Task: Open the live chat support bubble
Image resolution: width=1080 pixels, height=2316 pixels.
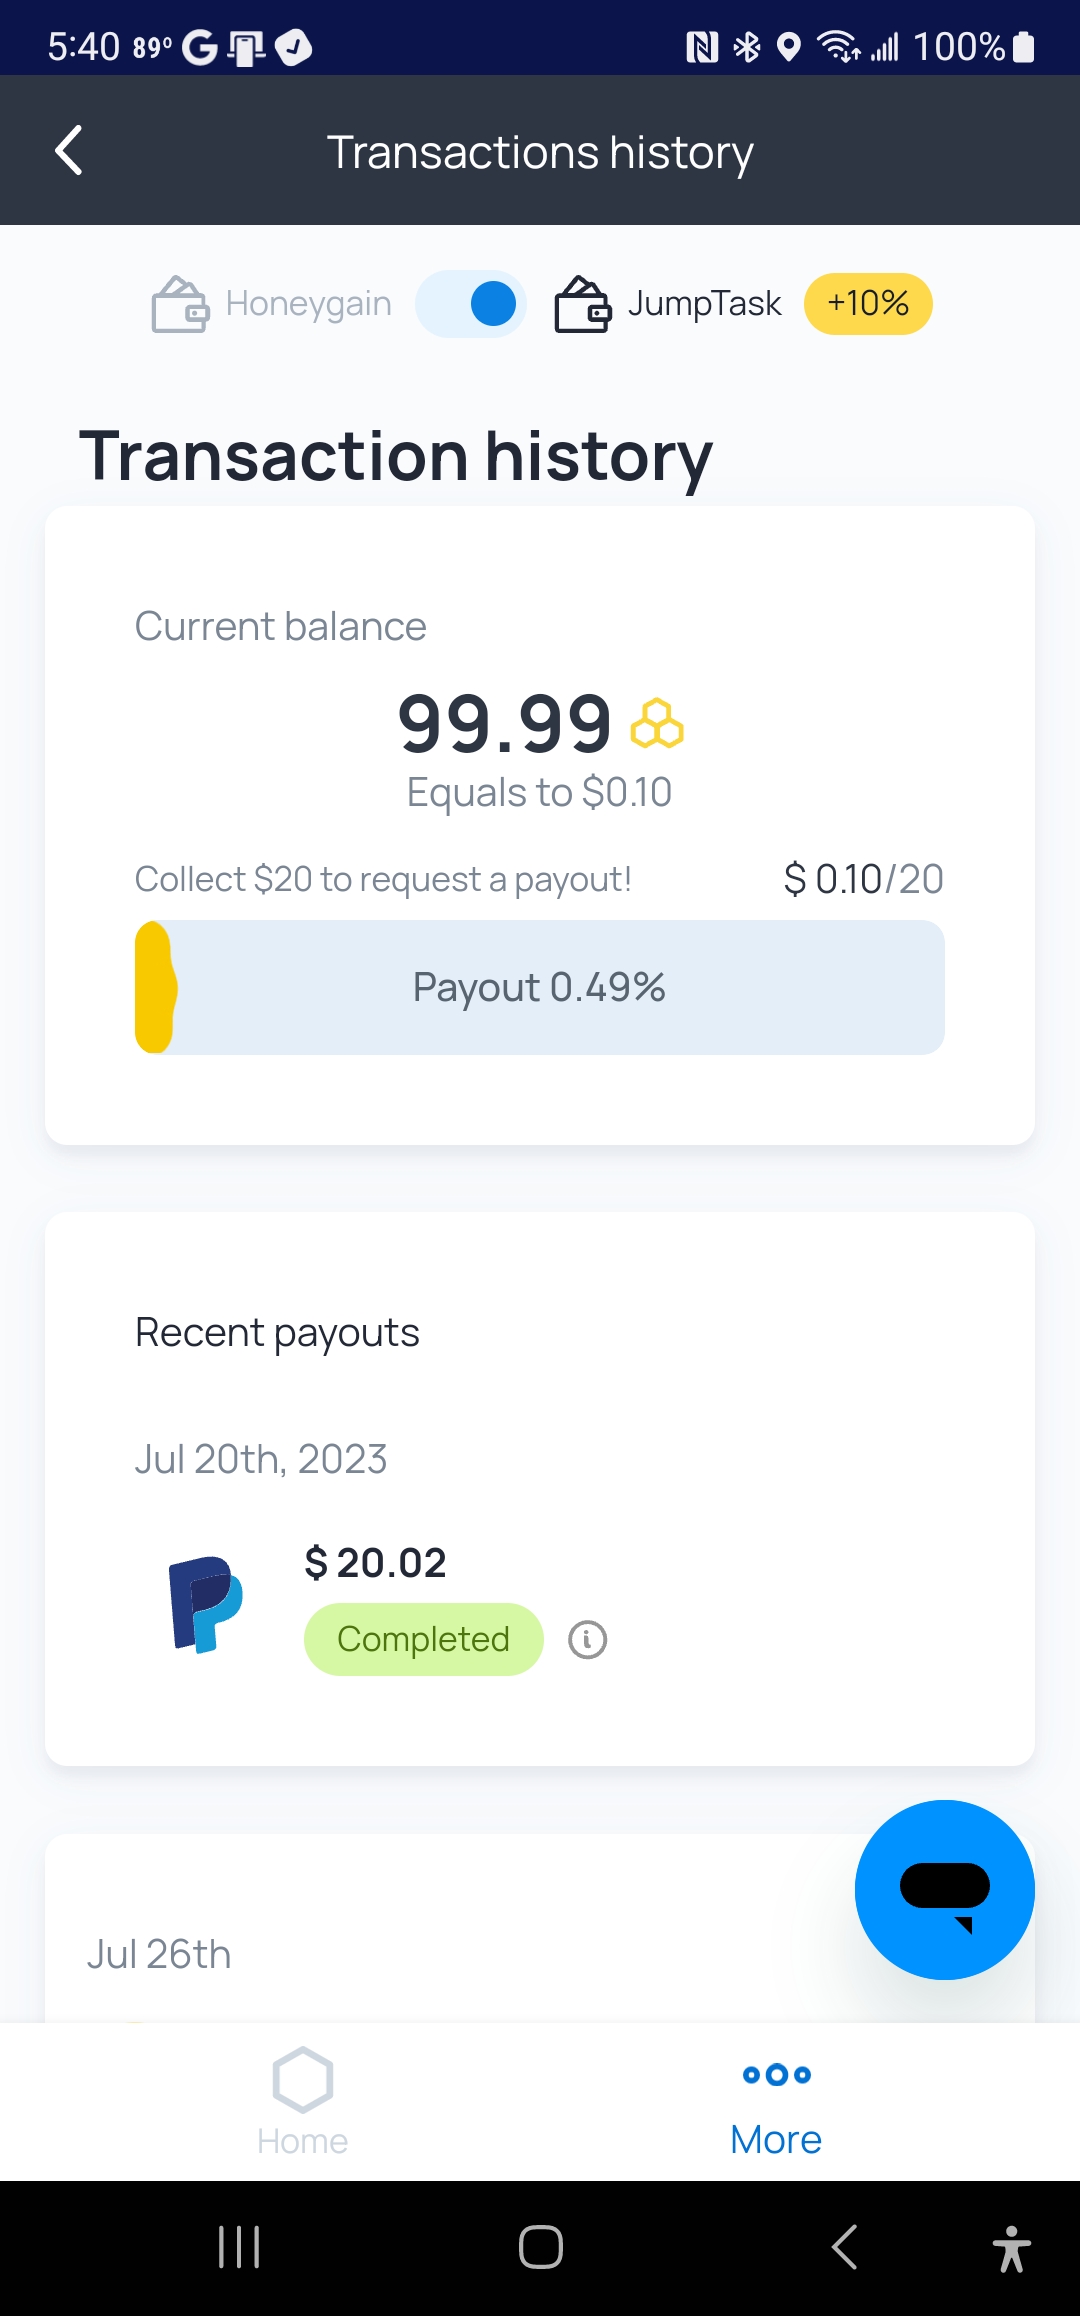Action: pyautogui.click(x=944, y=1889)
